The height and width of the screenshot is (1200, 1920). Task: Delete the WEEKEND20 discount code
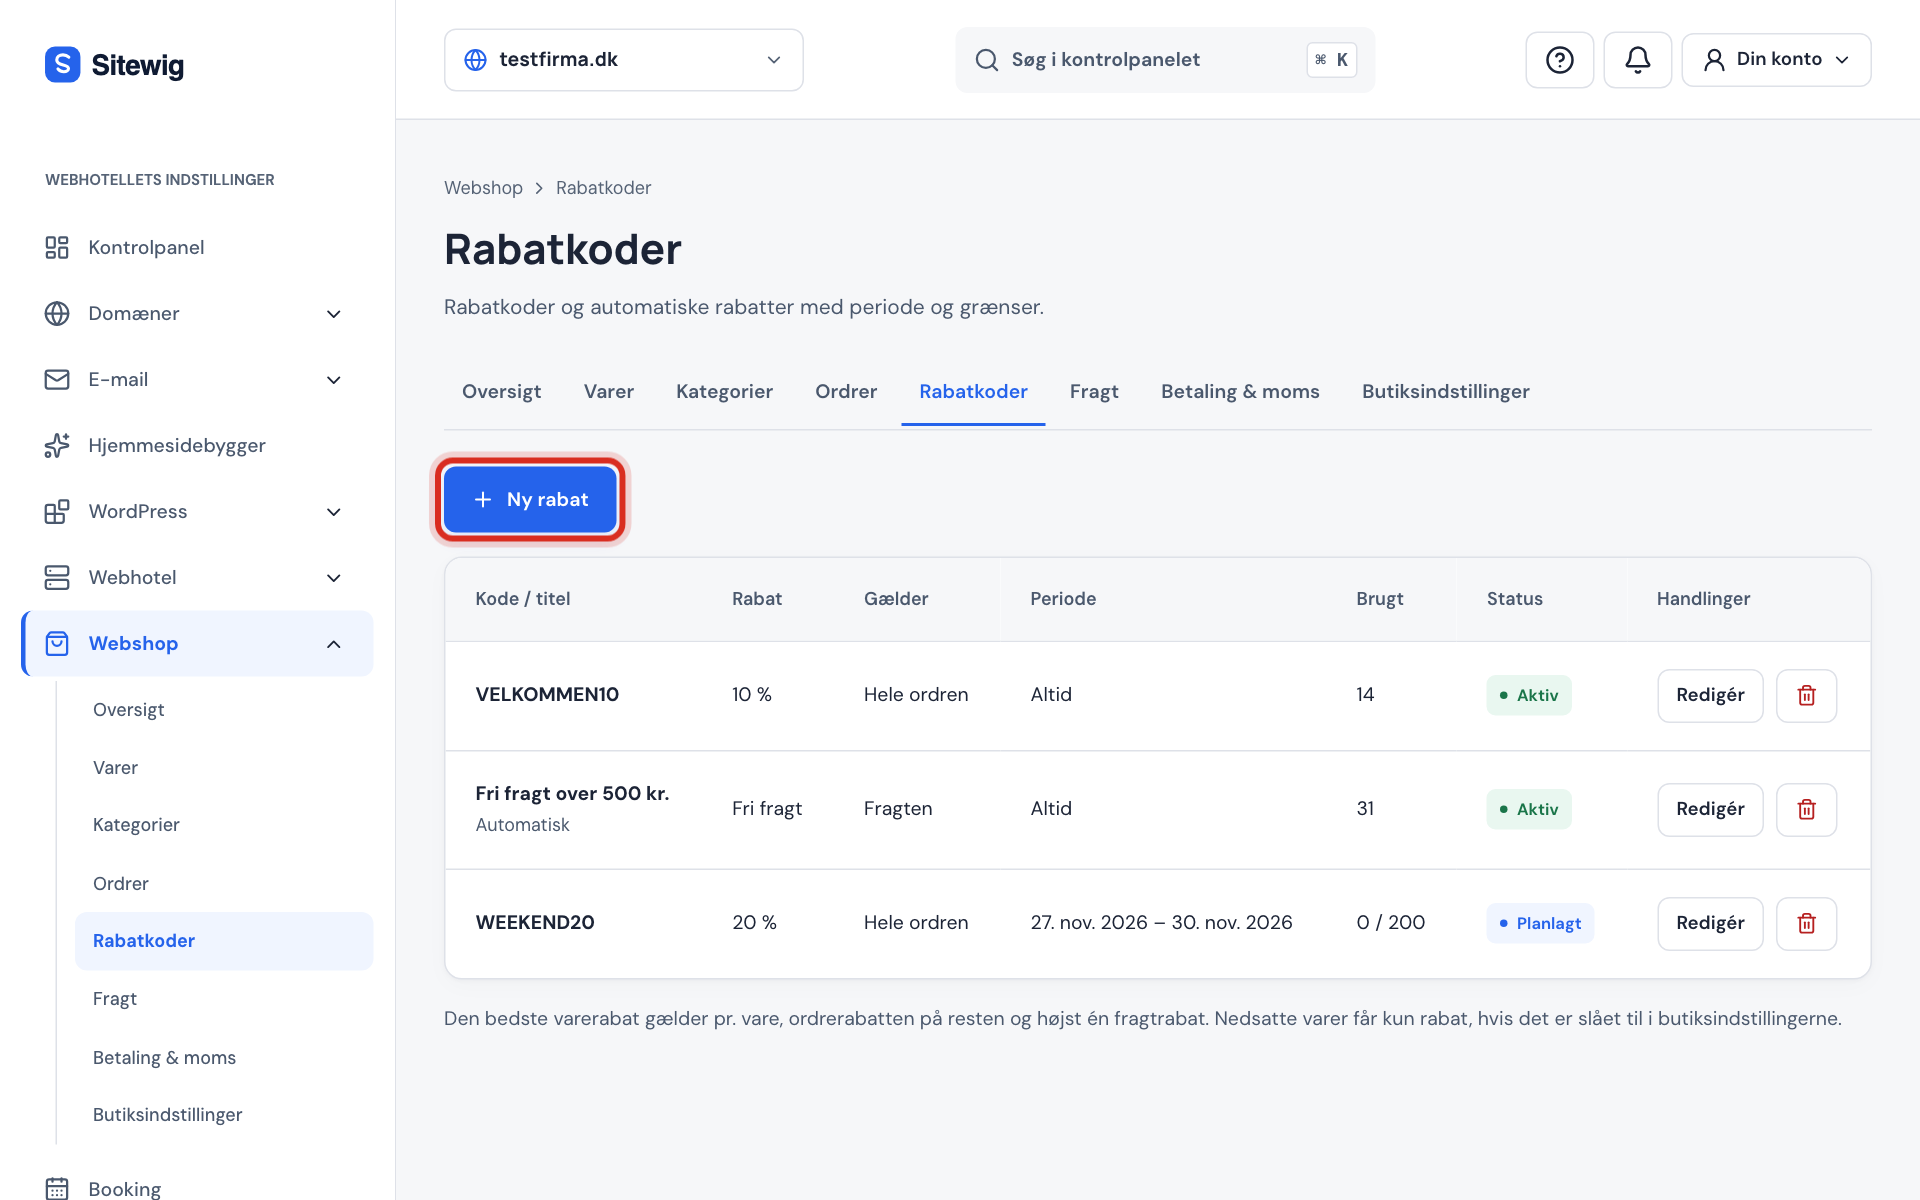point(1806,923)
